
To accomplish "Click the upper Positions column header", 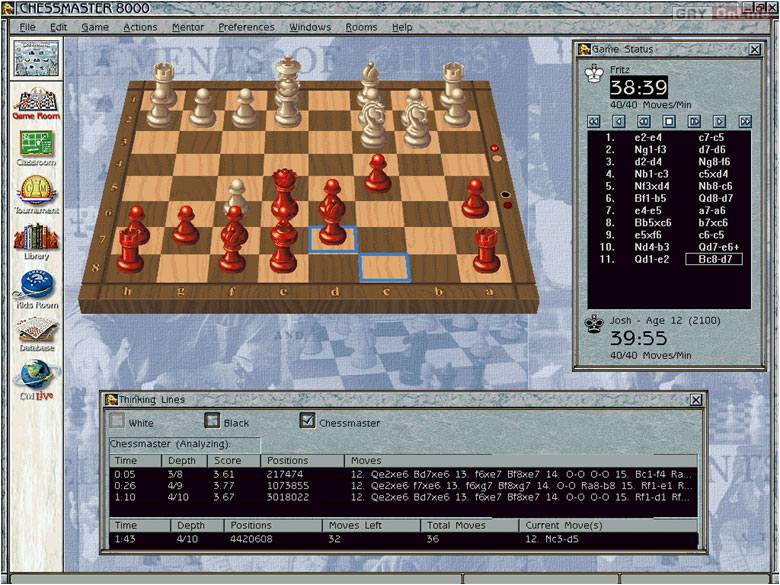I will 302,461.
